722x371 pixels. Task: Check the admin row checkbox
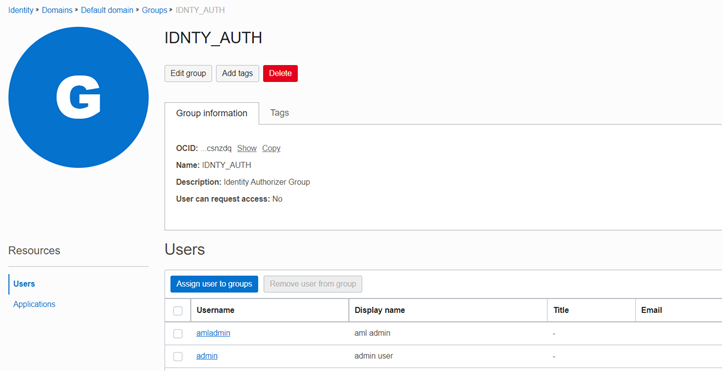click(178, 356)
